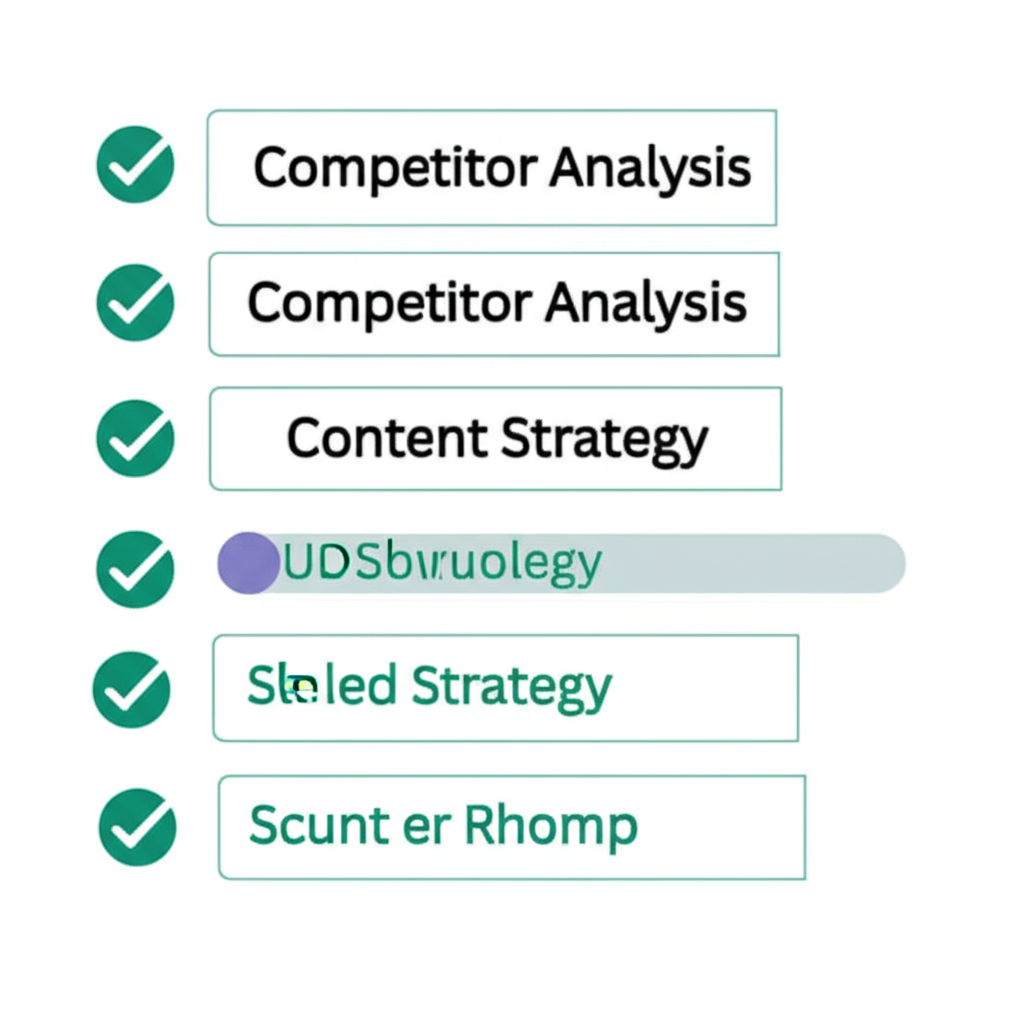Click the purple circle handle on the slider

(x=247, y=563)
